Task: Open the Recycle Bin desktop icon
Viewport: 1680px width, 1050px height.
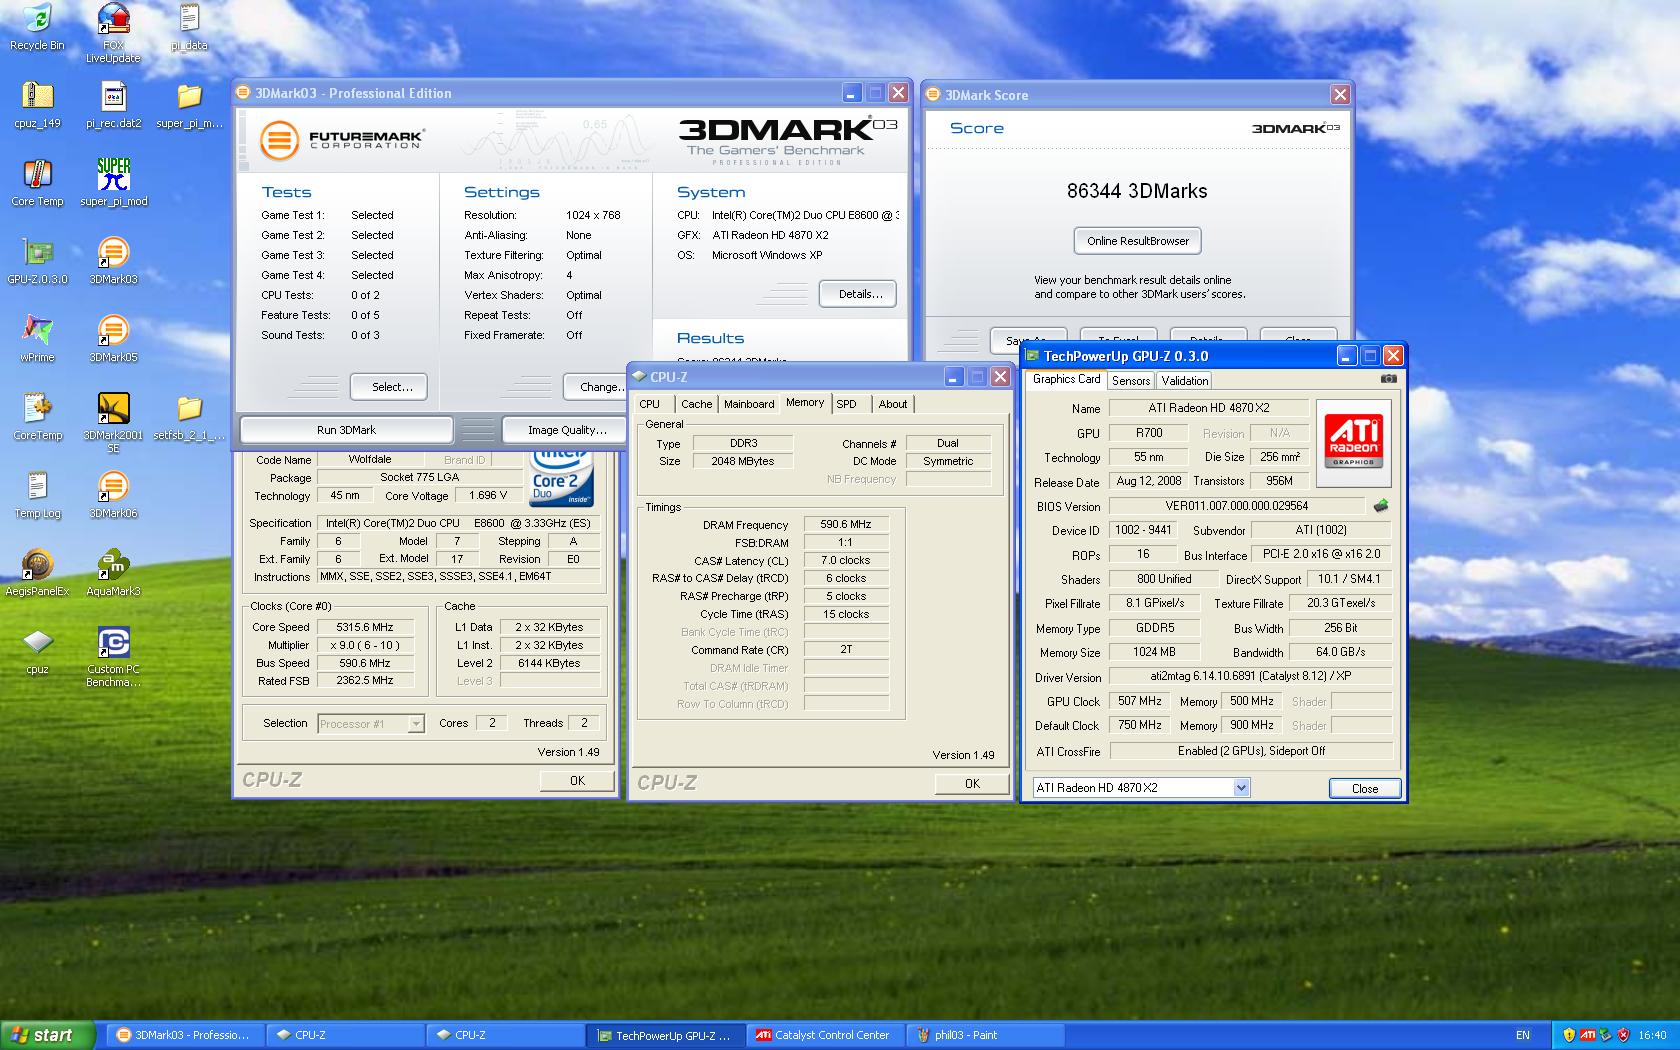Action: (x=37, y=27)
